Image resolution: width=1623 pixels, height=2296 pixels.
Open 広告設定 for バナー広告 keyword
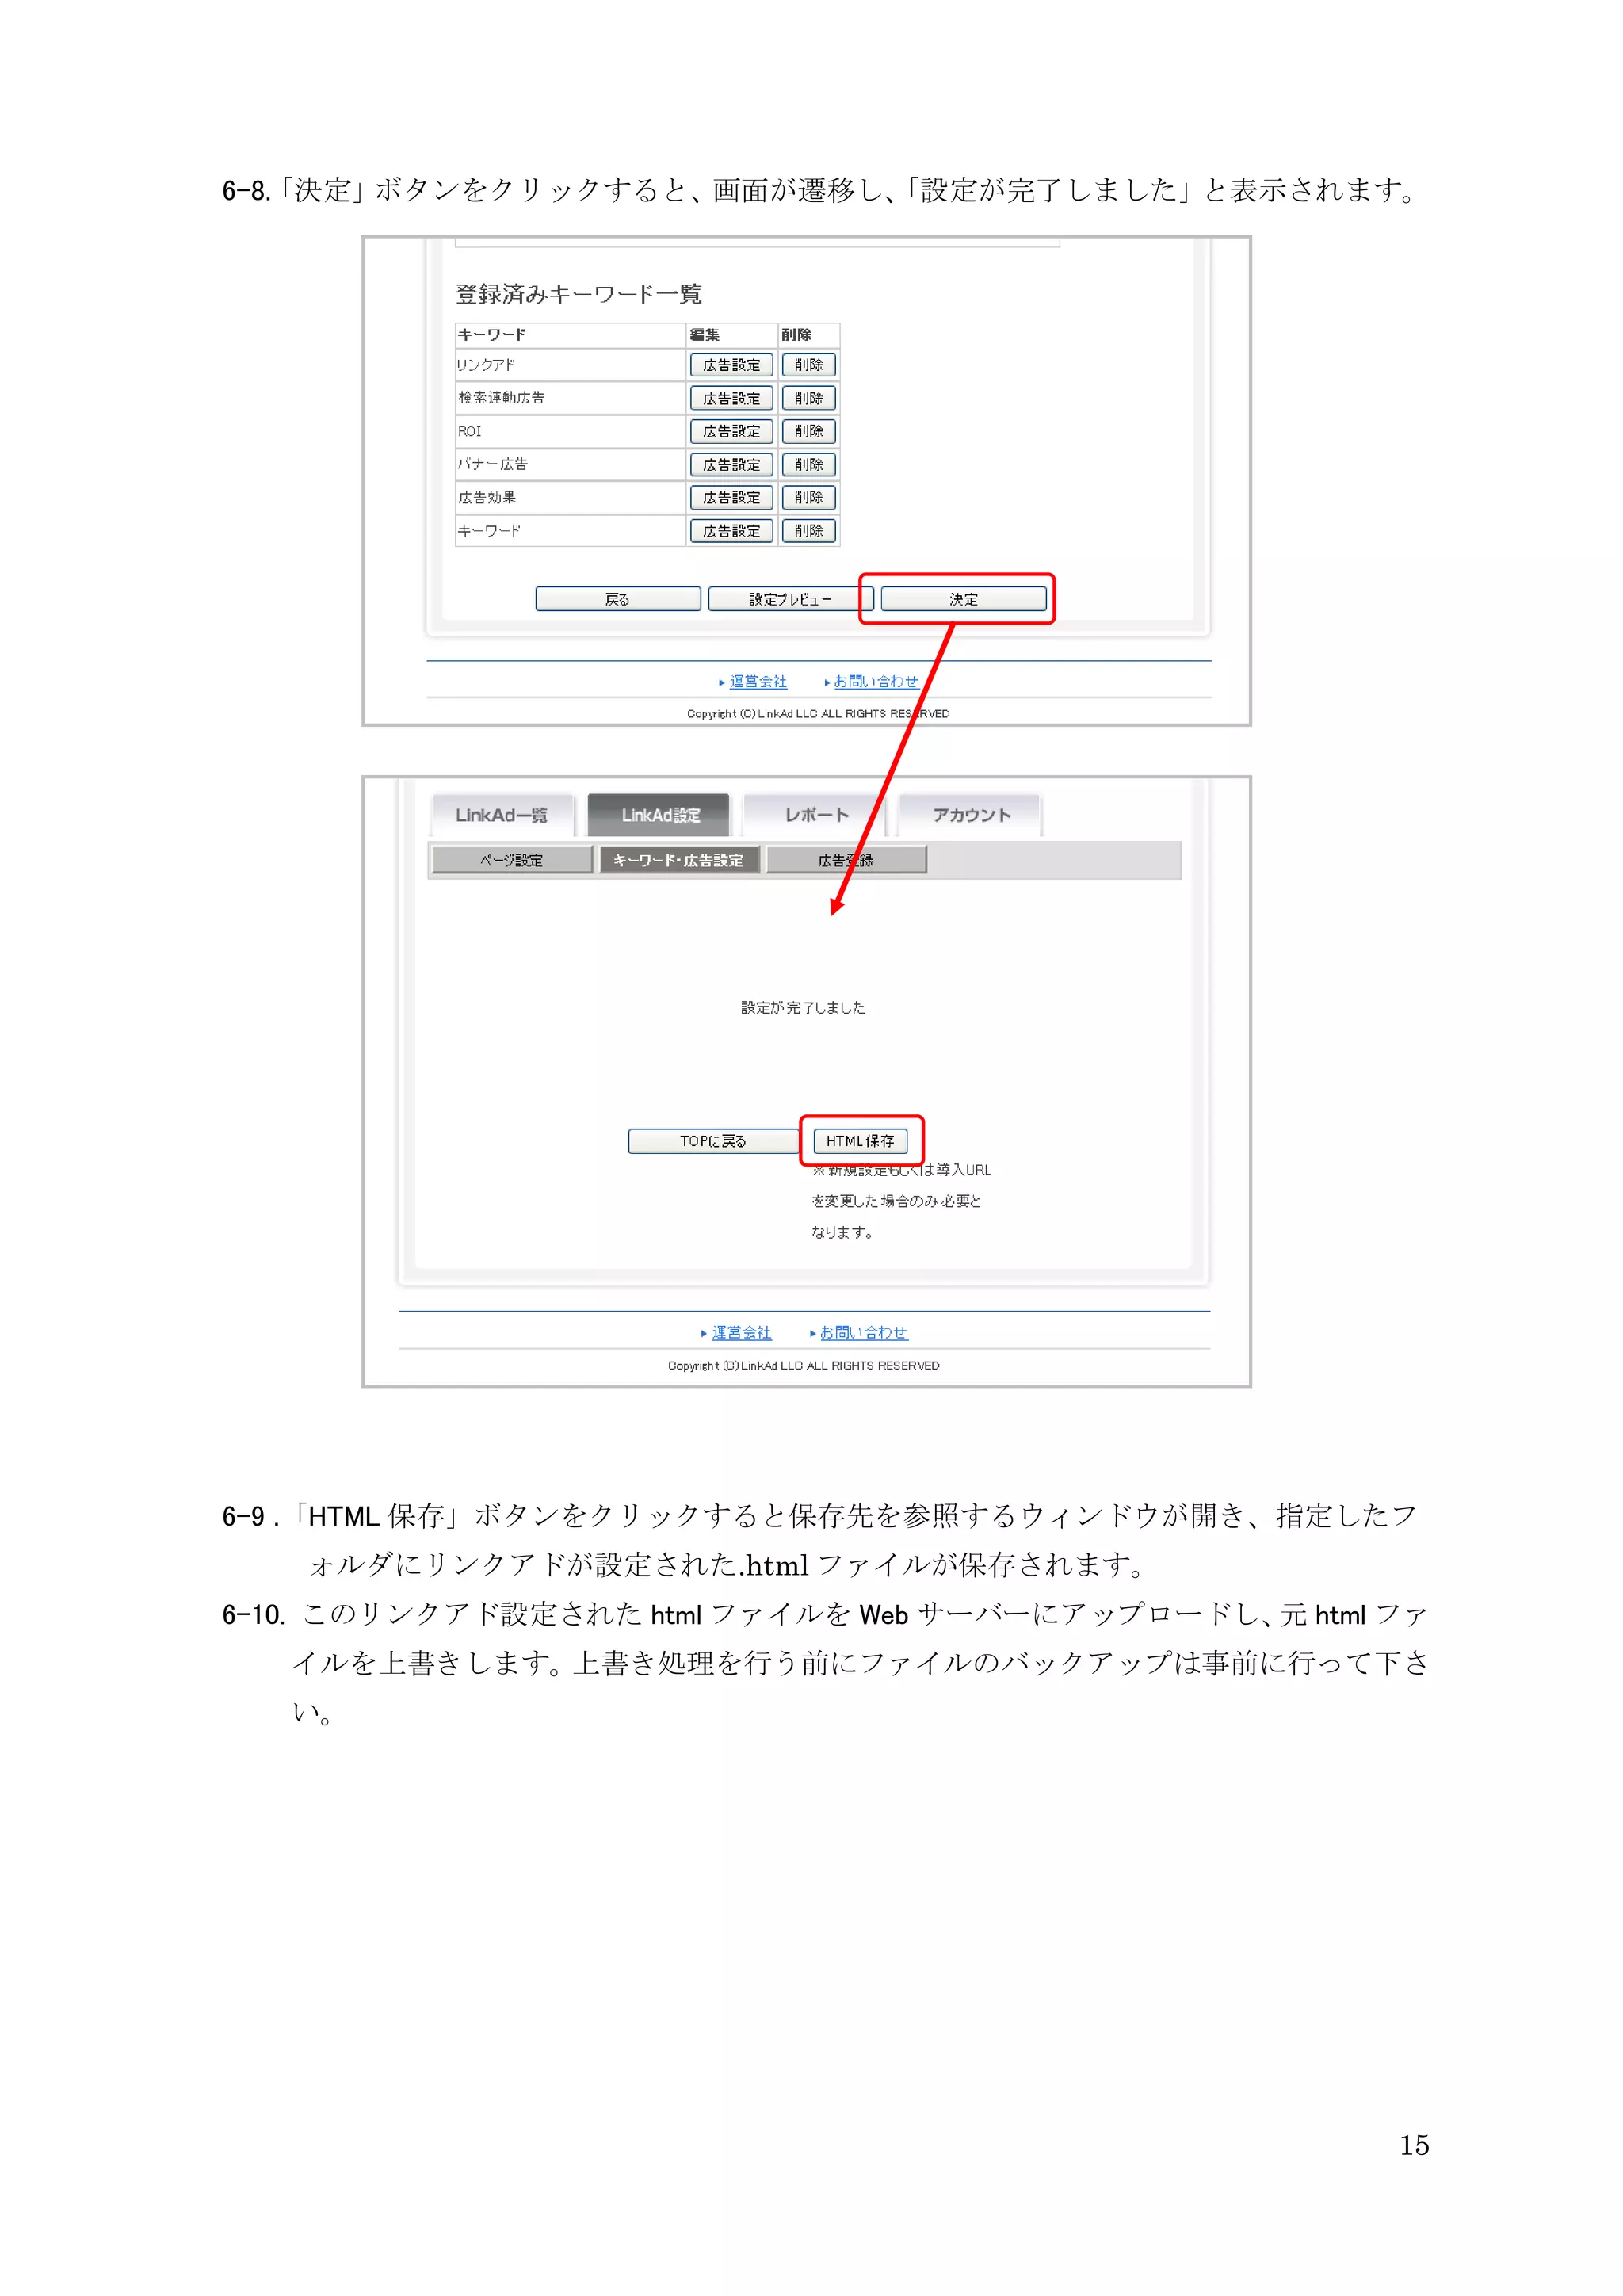pos(731,464)
